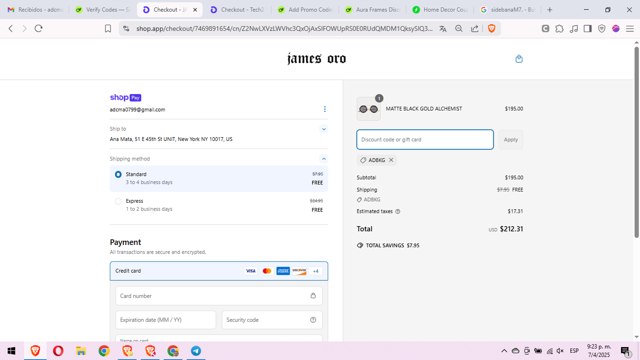This screenshot has height=360, width=640.
Task: Expand the +4 more card types
Action: coord(316,271)
